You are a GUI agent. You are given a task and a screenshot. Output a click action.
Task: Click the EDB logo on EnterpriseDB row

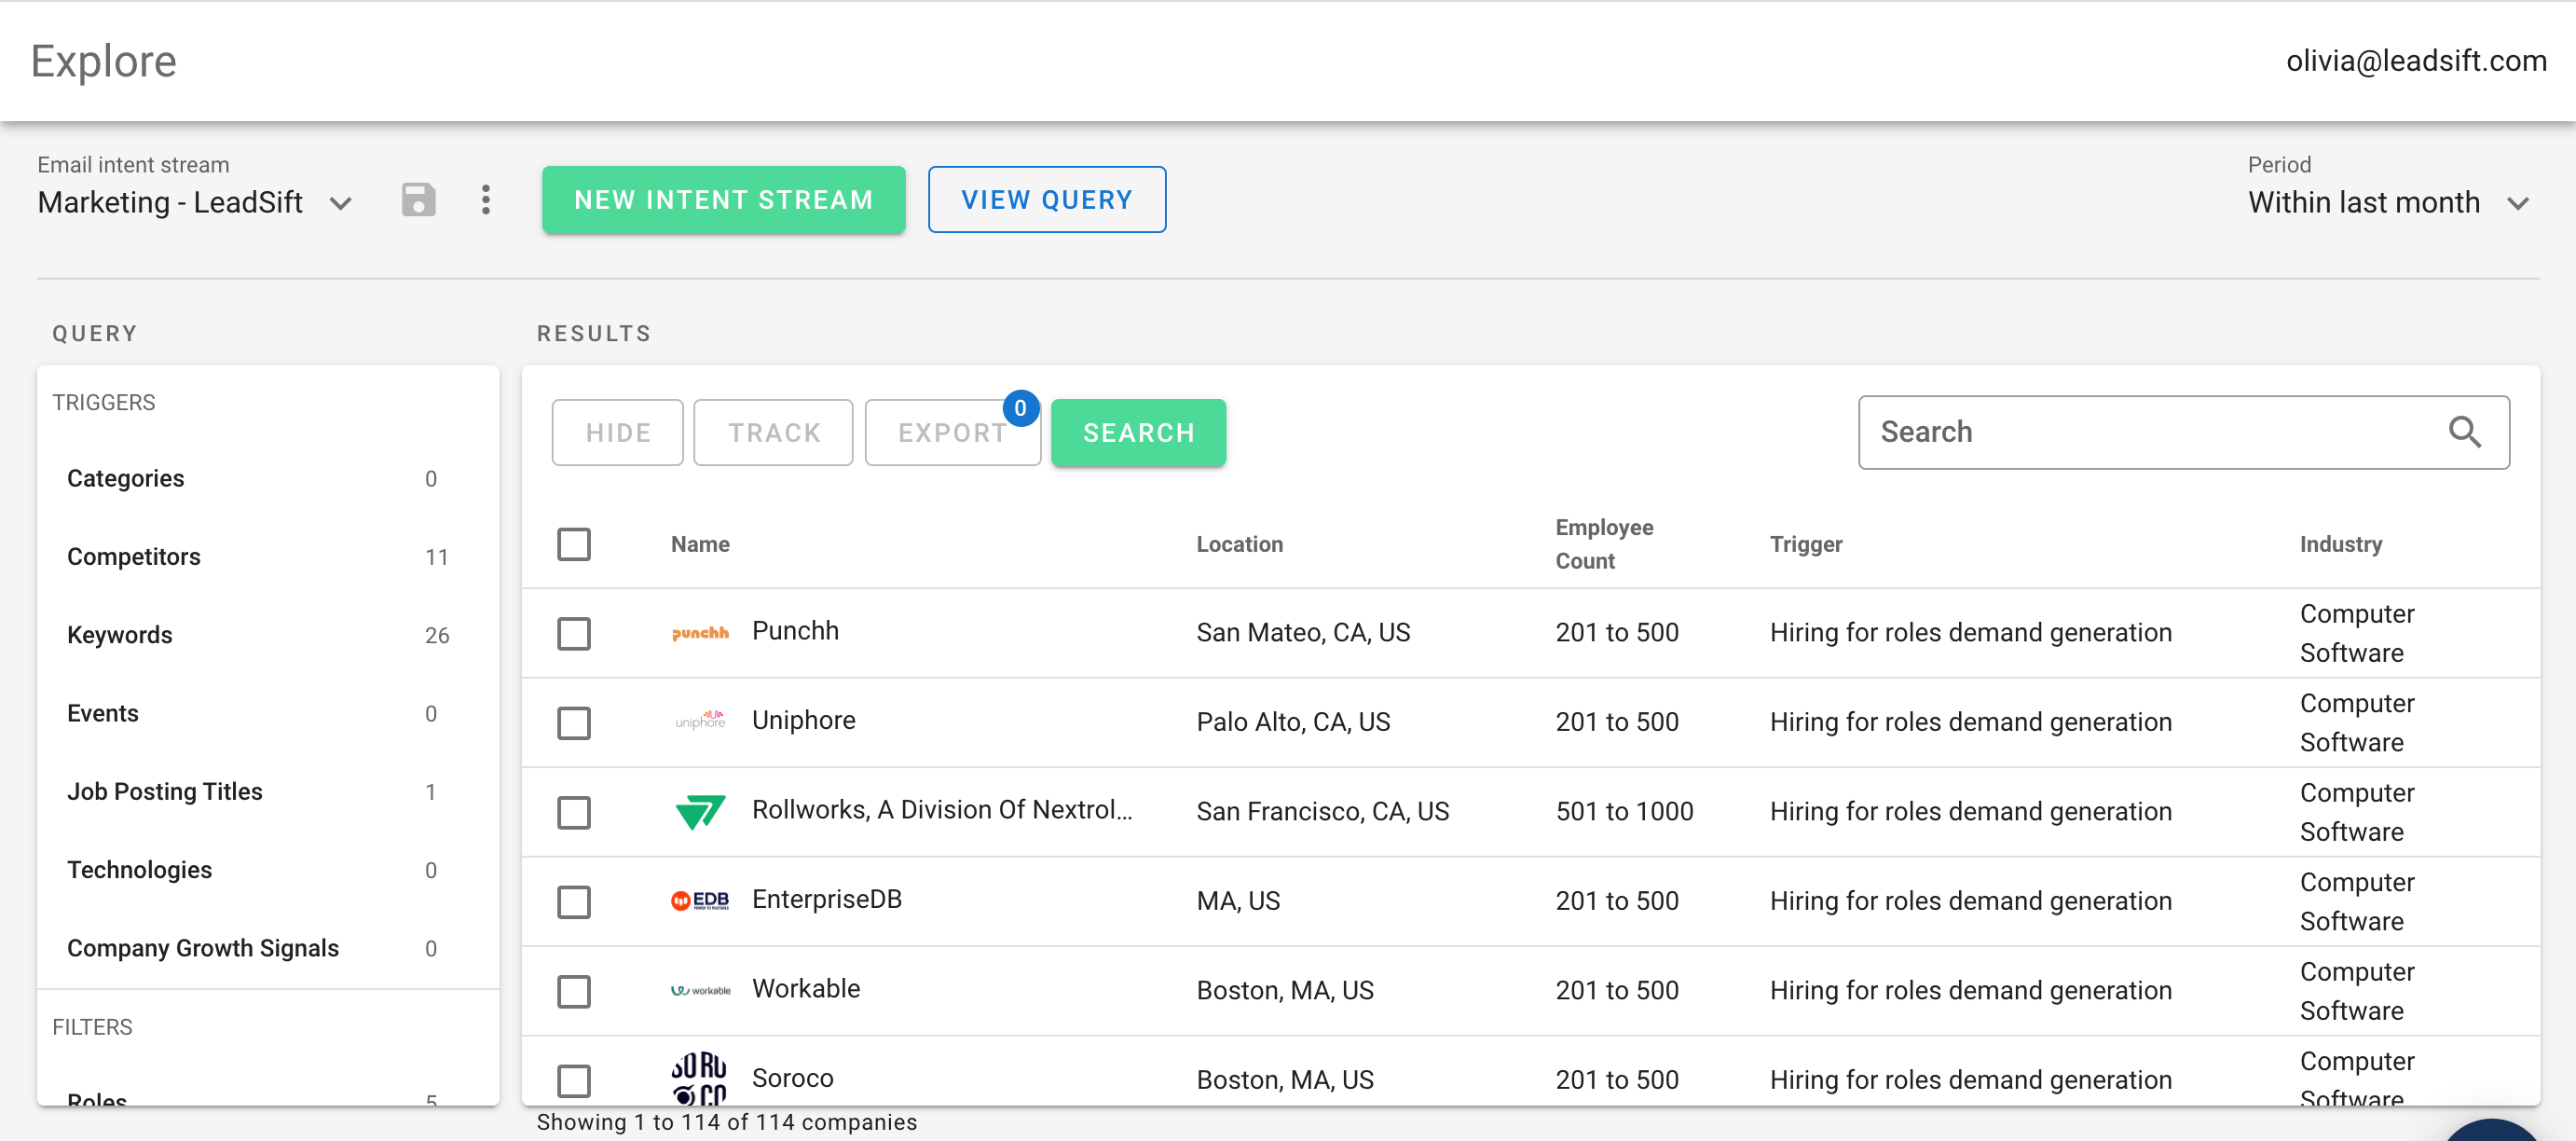coord(700,900)
